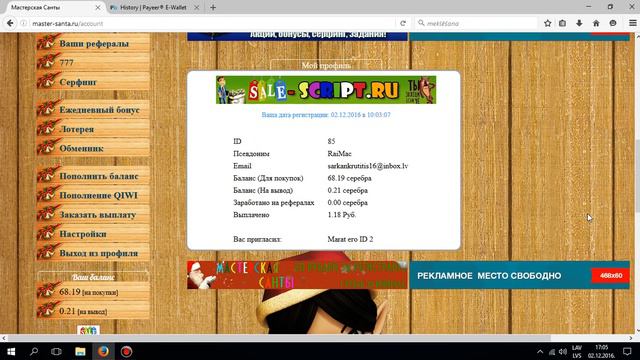640x360 pixels.
Task: Open the taskbar clock showing 17:05
Action: pos(602,351)
